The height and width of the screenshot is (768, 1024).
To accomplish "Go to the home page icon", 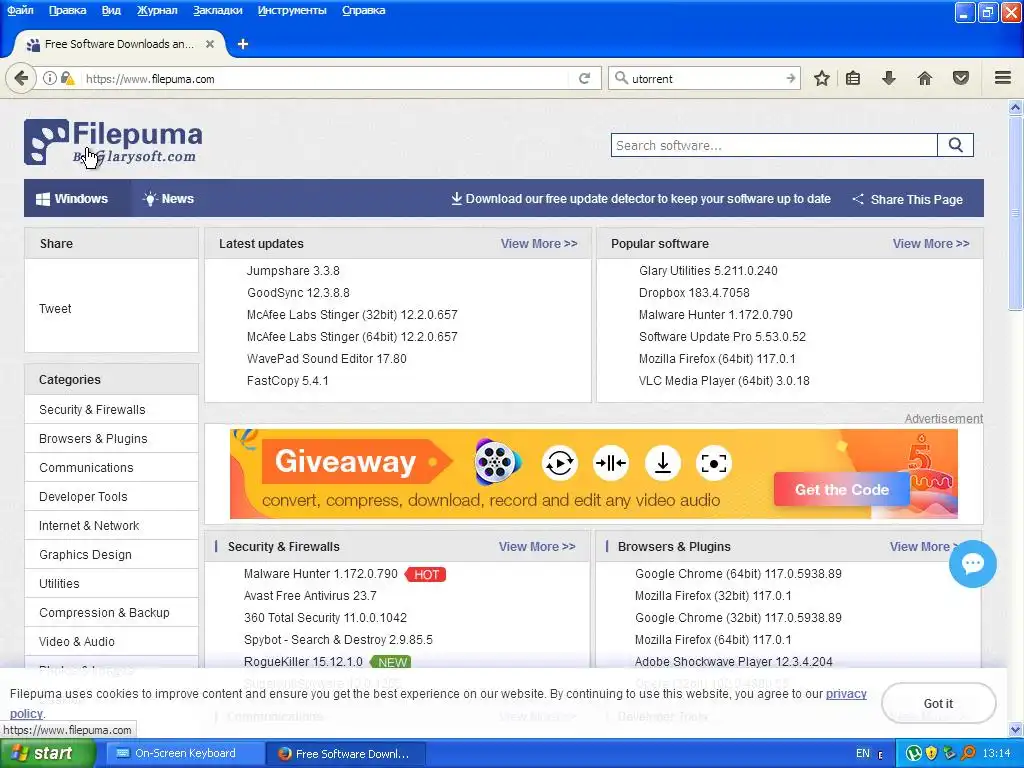I will [925, 78].
